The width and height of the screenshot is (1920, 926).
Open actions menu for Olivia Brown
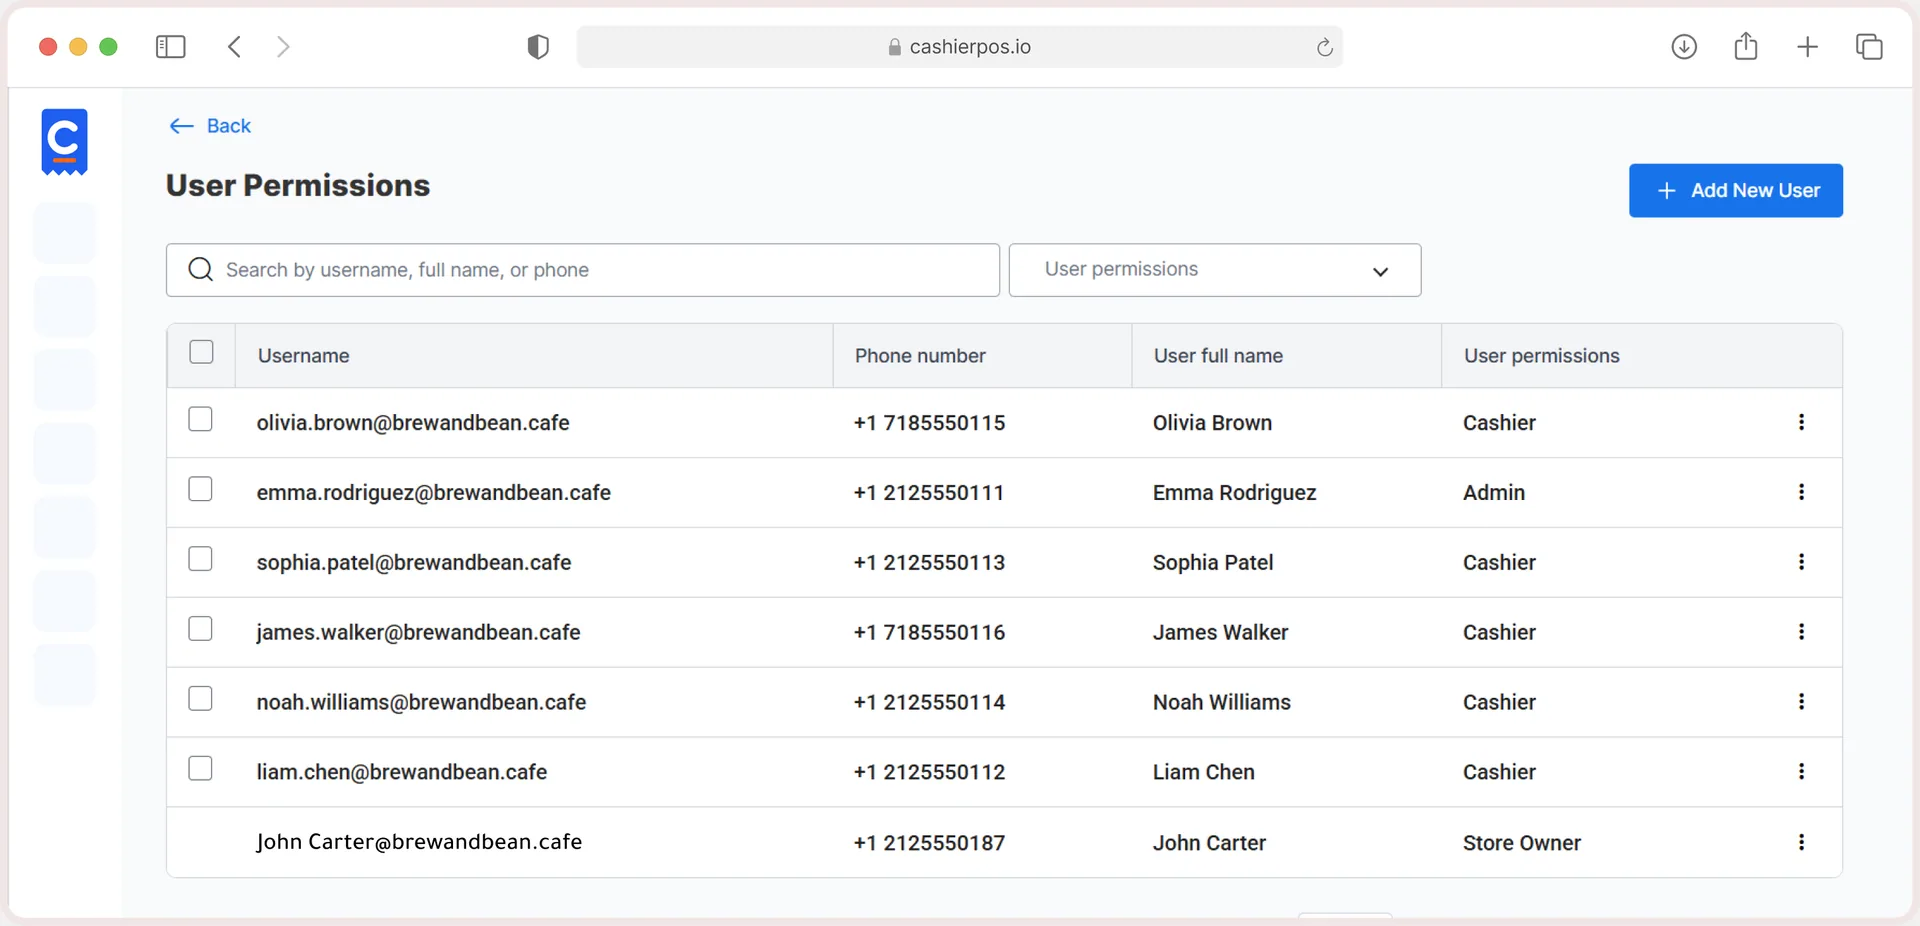tap(1801, 422)
